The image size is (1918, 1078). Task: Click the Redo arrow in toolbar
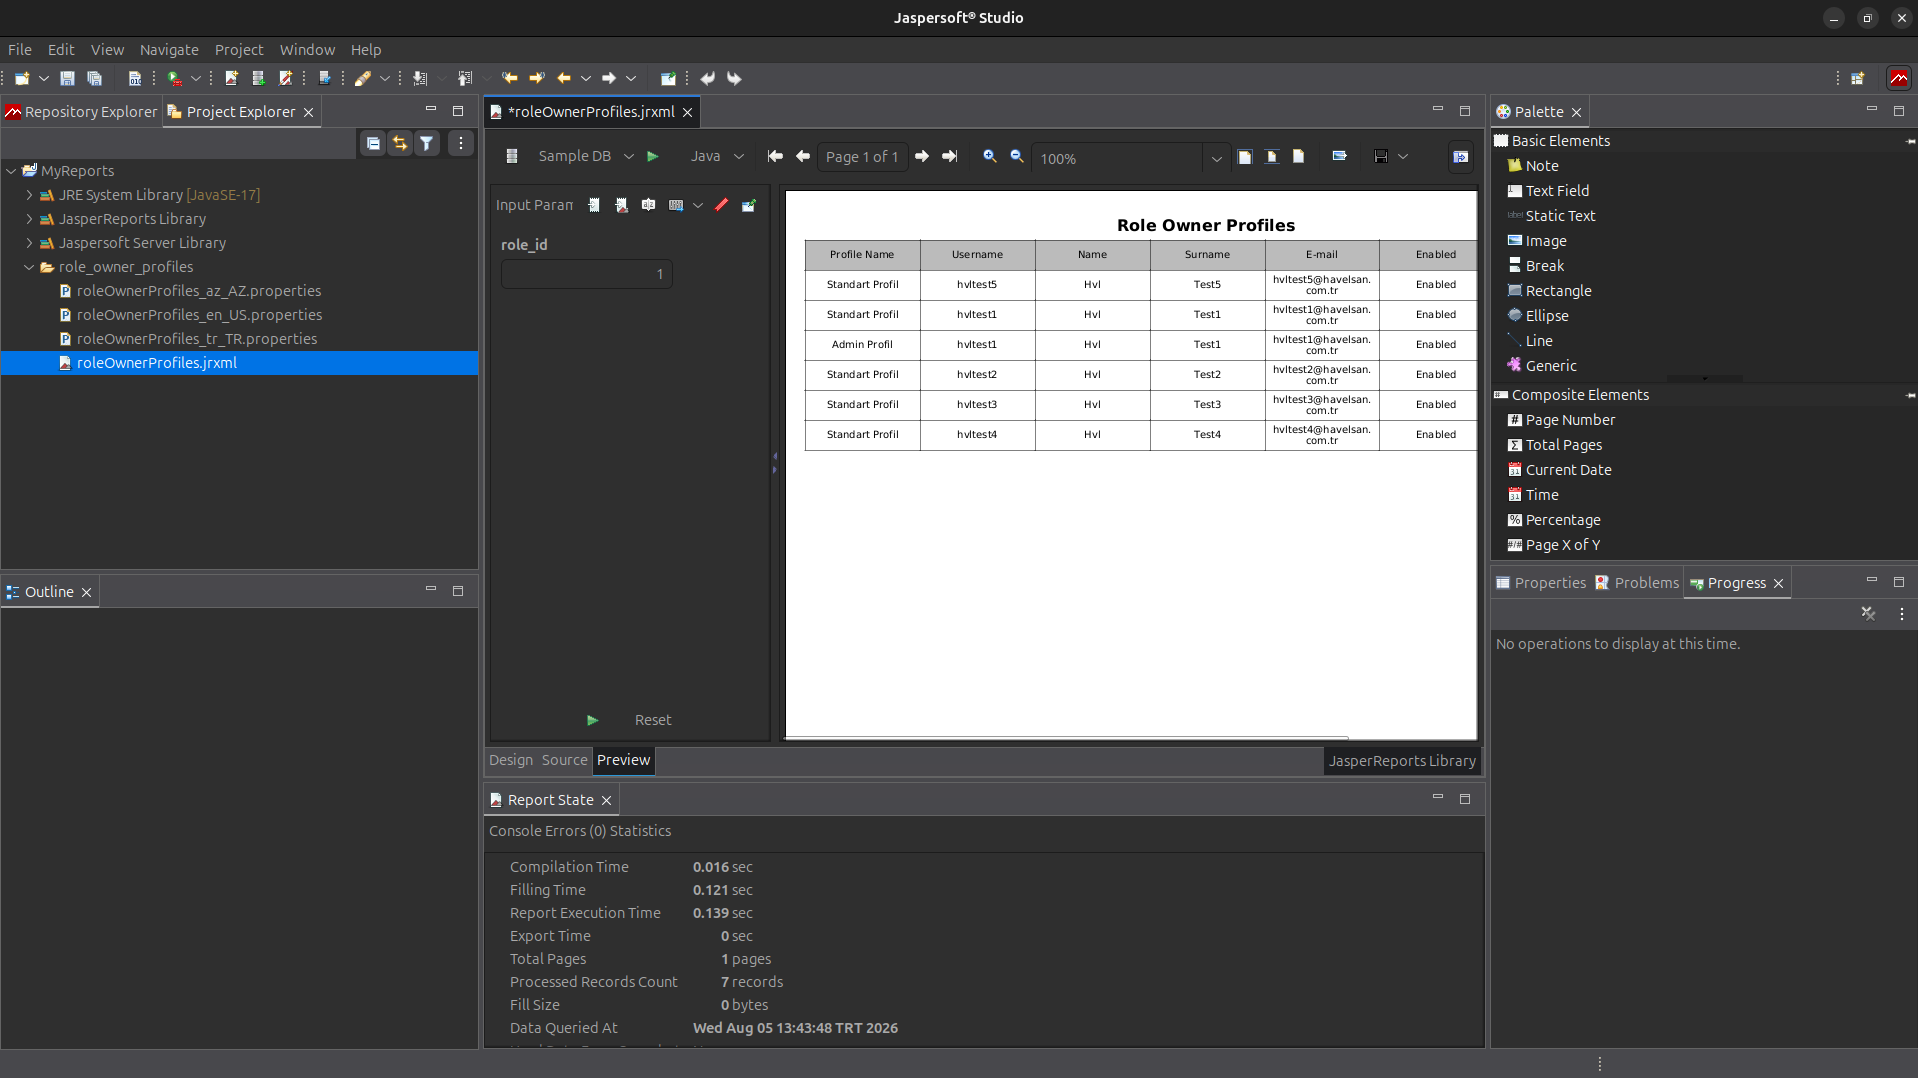(734, 78)
